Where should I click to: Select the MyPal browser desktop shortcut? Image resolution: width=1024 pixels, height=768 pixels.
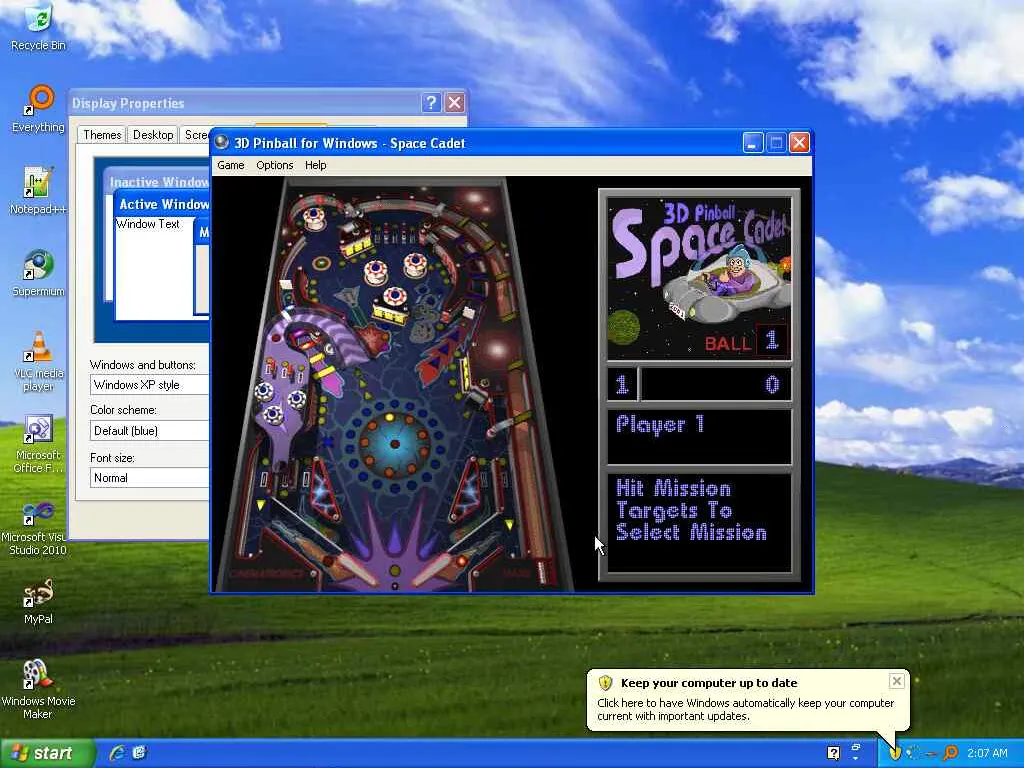[x=38, y=601]
